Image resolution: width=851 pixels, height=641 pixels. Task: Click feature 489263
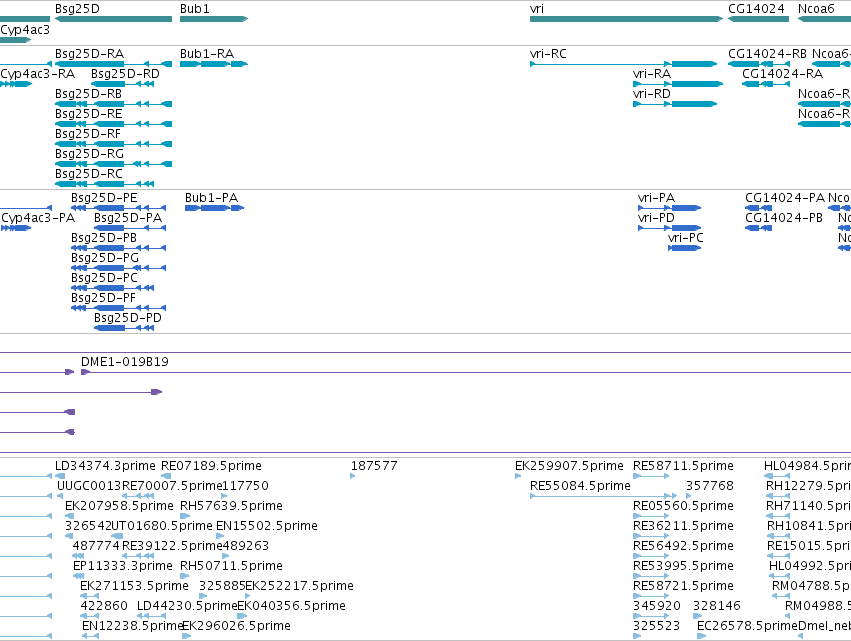pyautogui.click(x=226, y=556)
